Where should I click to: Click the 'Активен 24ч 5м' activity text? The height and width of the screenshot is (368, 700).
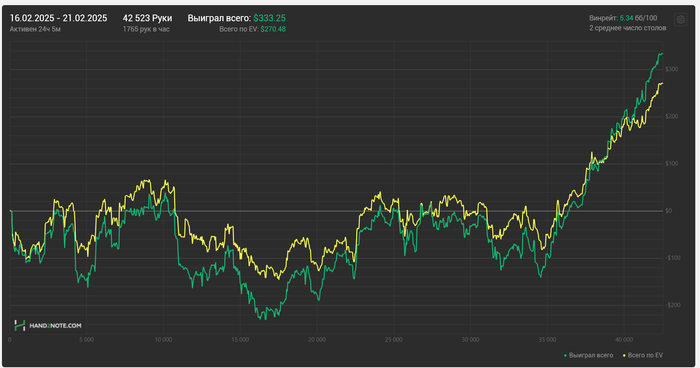pos(35,29)
